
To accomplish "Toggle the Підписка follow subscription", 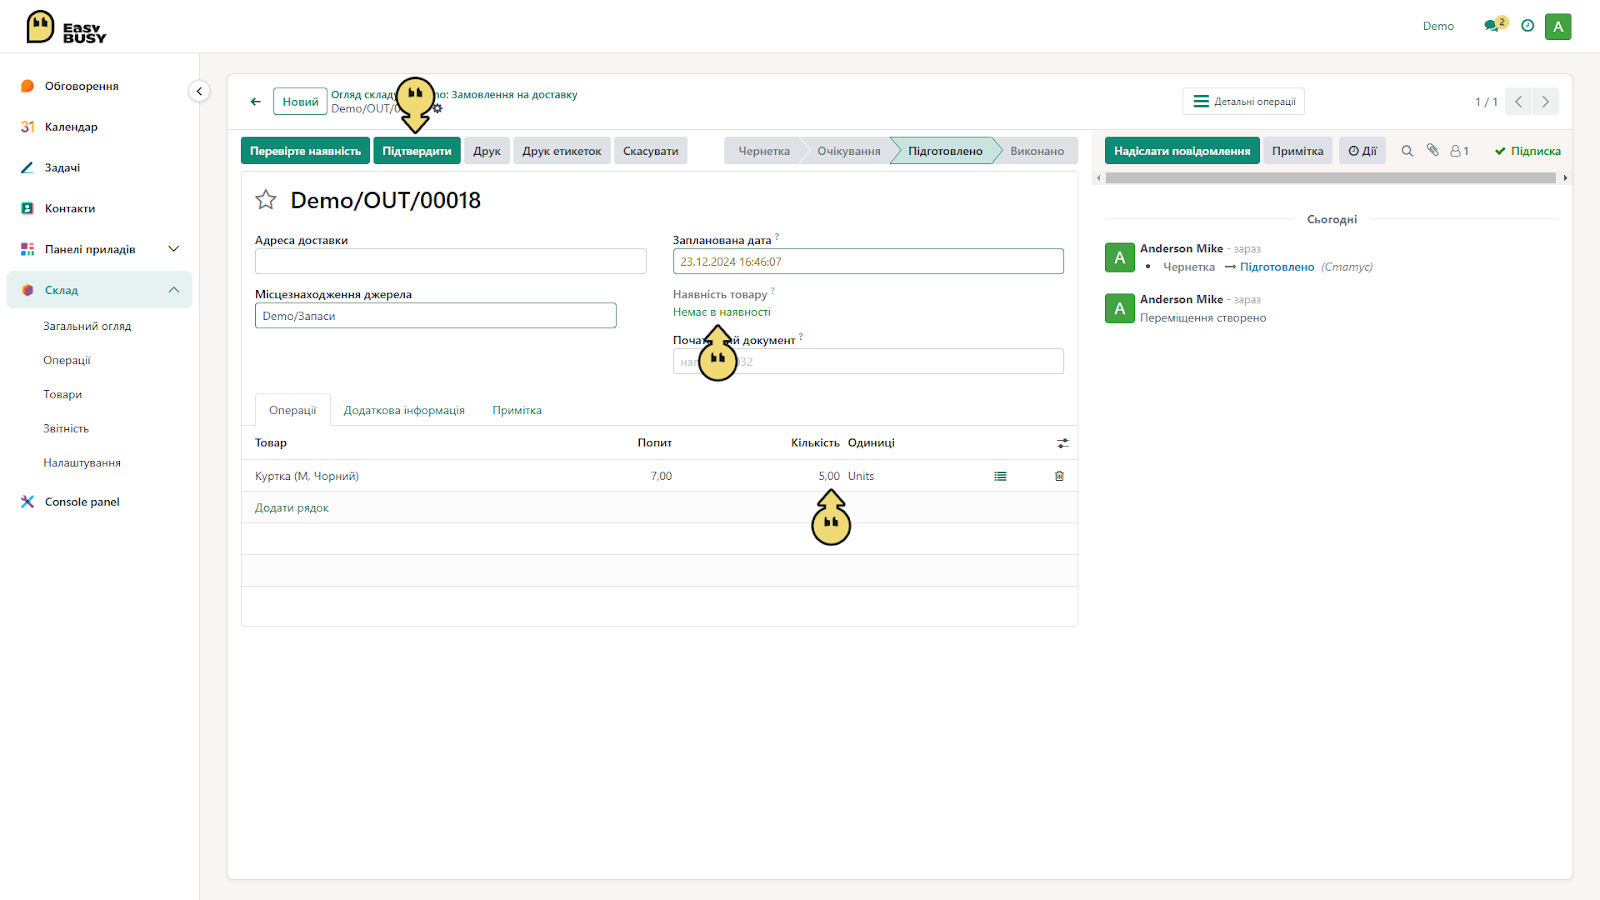I will click(x=1527, y=151).
